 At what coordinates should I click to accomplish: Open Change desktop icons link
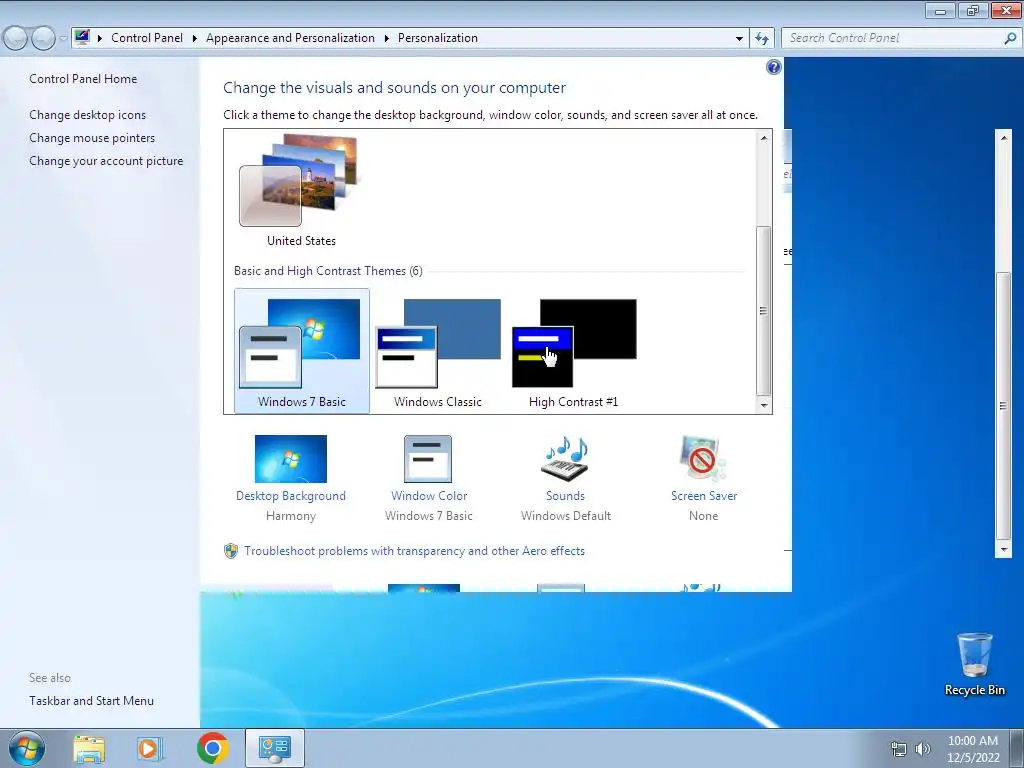pyautogui.click(x=88, y=115)
